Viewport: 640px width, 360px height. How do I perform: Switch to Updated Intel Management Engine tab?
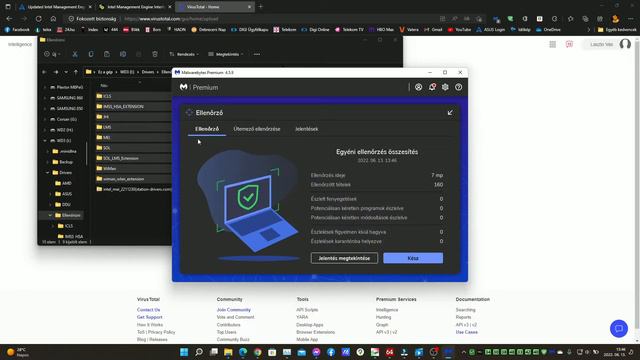(x=55, y=7)
